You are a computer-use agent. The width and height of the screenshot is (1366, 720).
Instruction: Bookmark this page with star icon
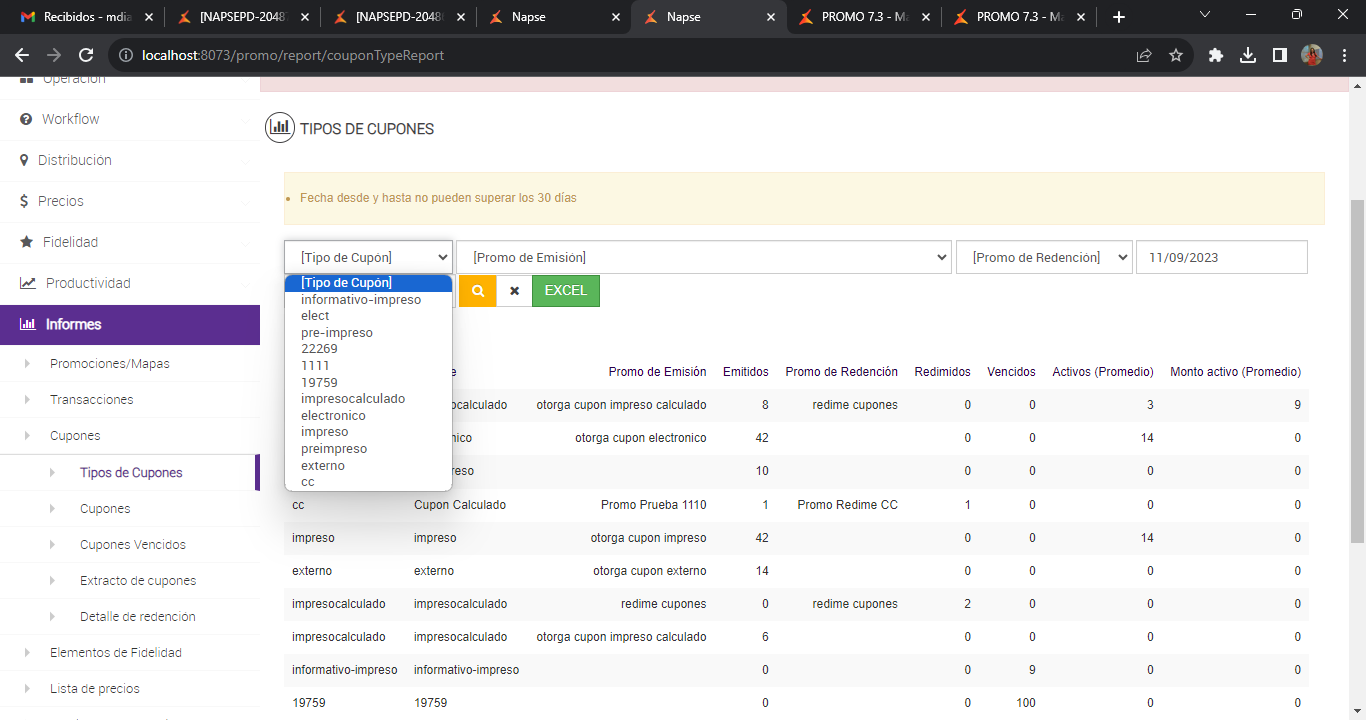(1176, 56)
